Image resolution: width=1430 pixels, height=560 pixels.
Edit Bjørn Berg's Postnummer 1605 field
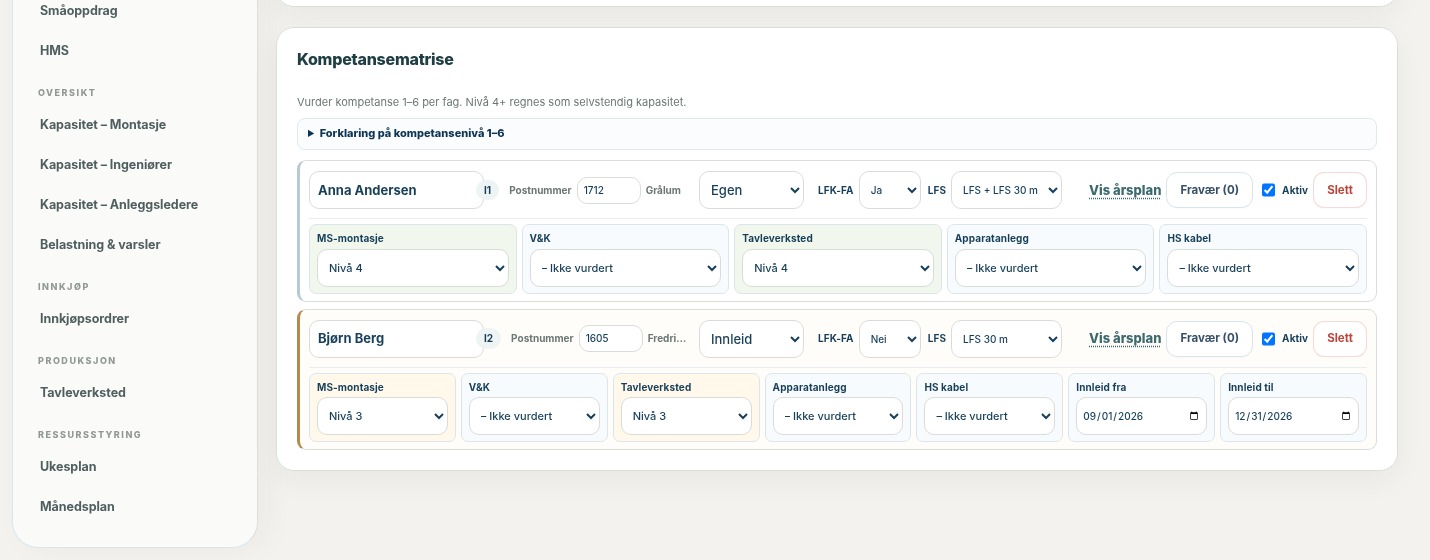[x=611, y=338]
